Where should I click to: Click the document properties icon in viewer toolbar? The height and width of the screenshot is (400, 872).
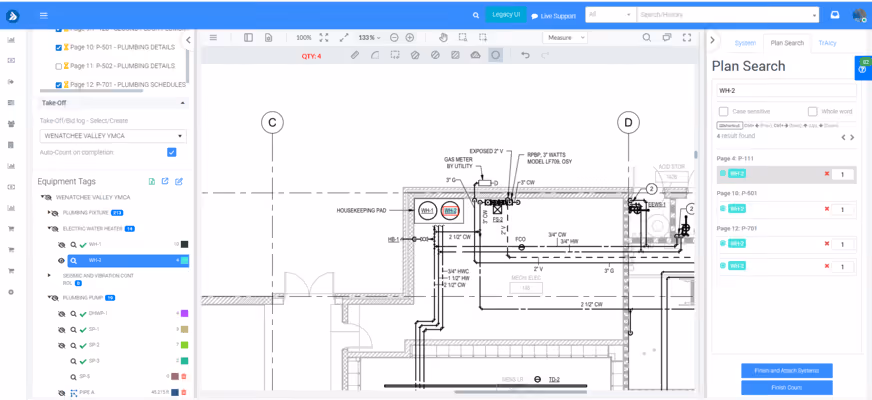[269, 37]
